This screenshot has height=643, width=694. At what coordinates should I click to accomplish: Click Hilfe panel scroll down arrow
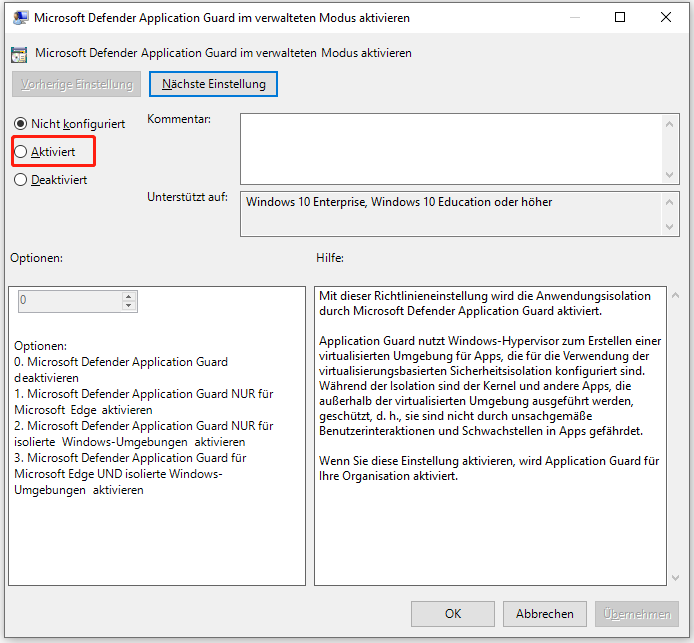click(x=675, y=578)
